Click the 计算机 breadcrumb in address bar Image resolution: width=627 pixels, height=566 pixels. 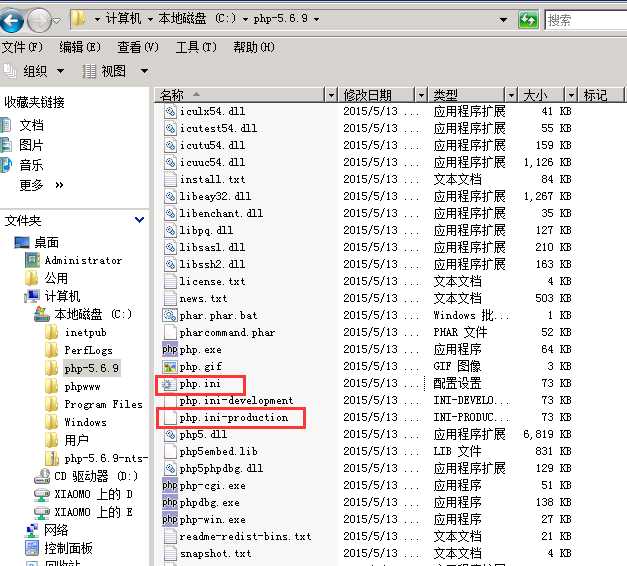[123, 18]
